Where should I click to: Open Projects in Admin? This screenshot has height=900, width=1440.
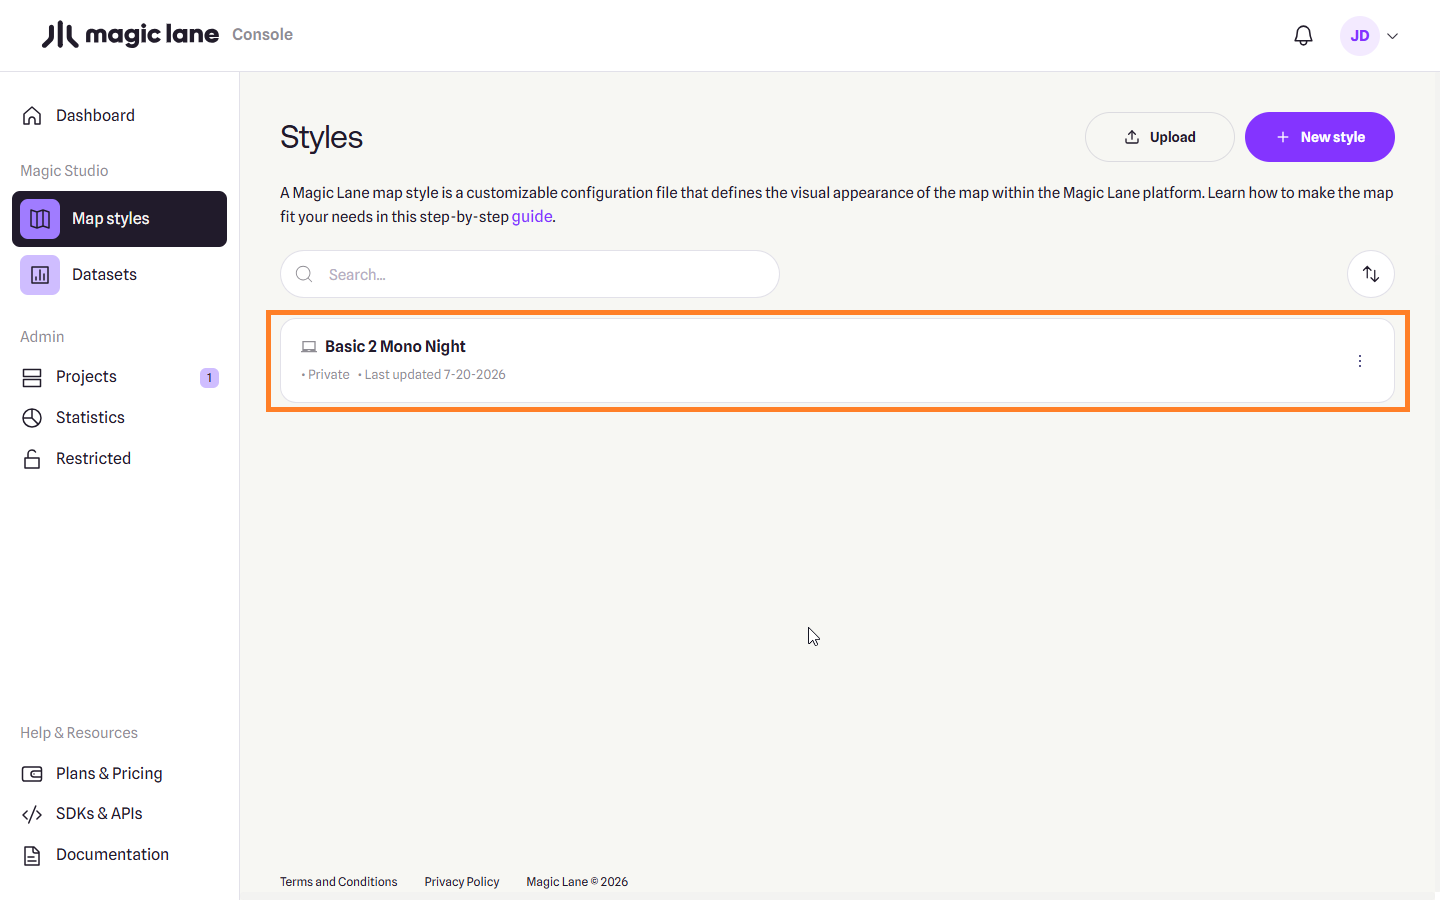click(86, 377)
